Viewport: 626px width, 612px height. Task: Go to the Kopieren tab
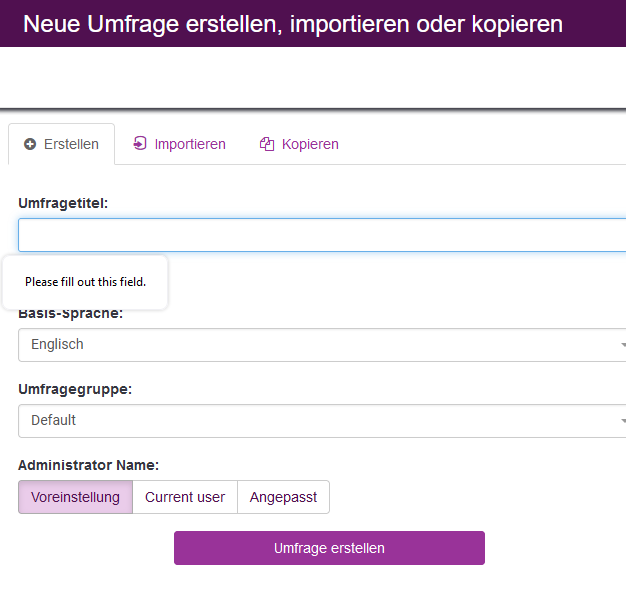tap(299, 144)
